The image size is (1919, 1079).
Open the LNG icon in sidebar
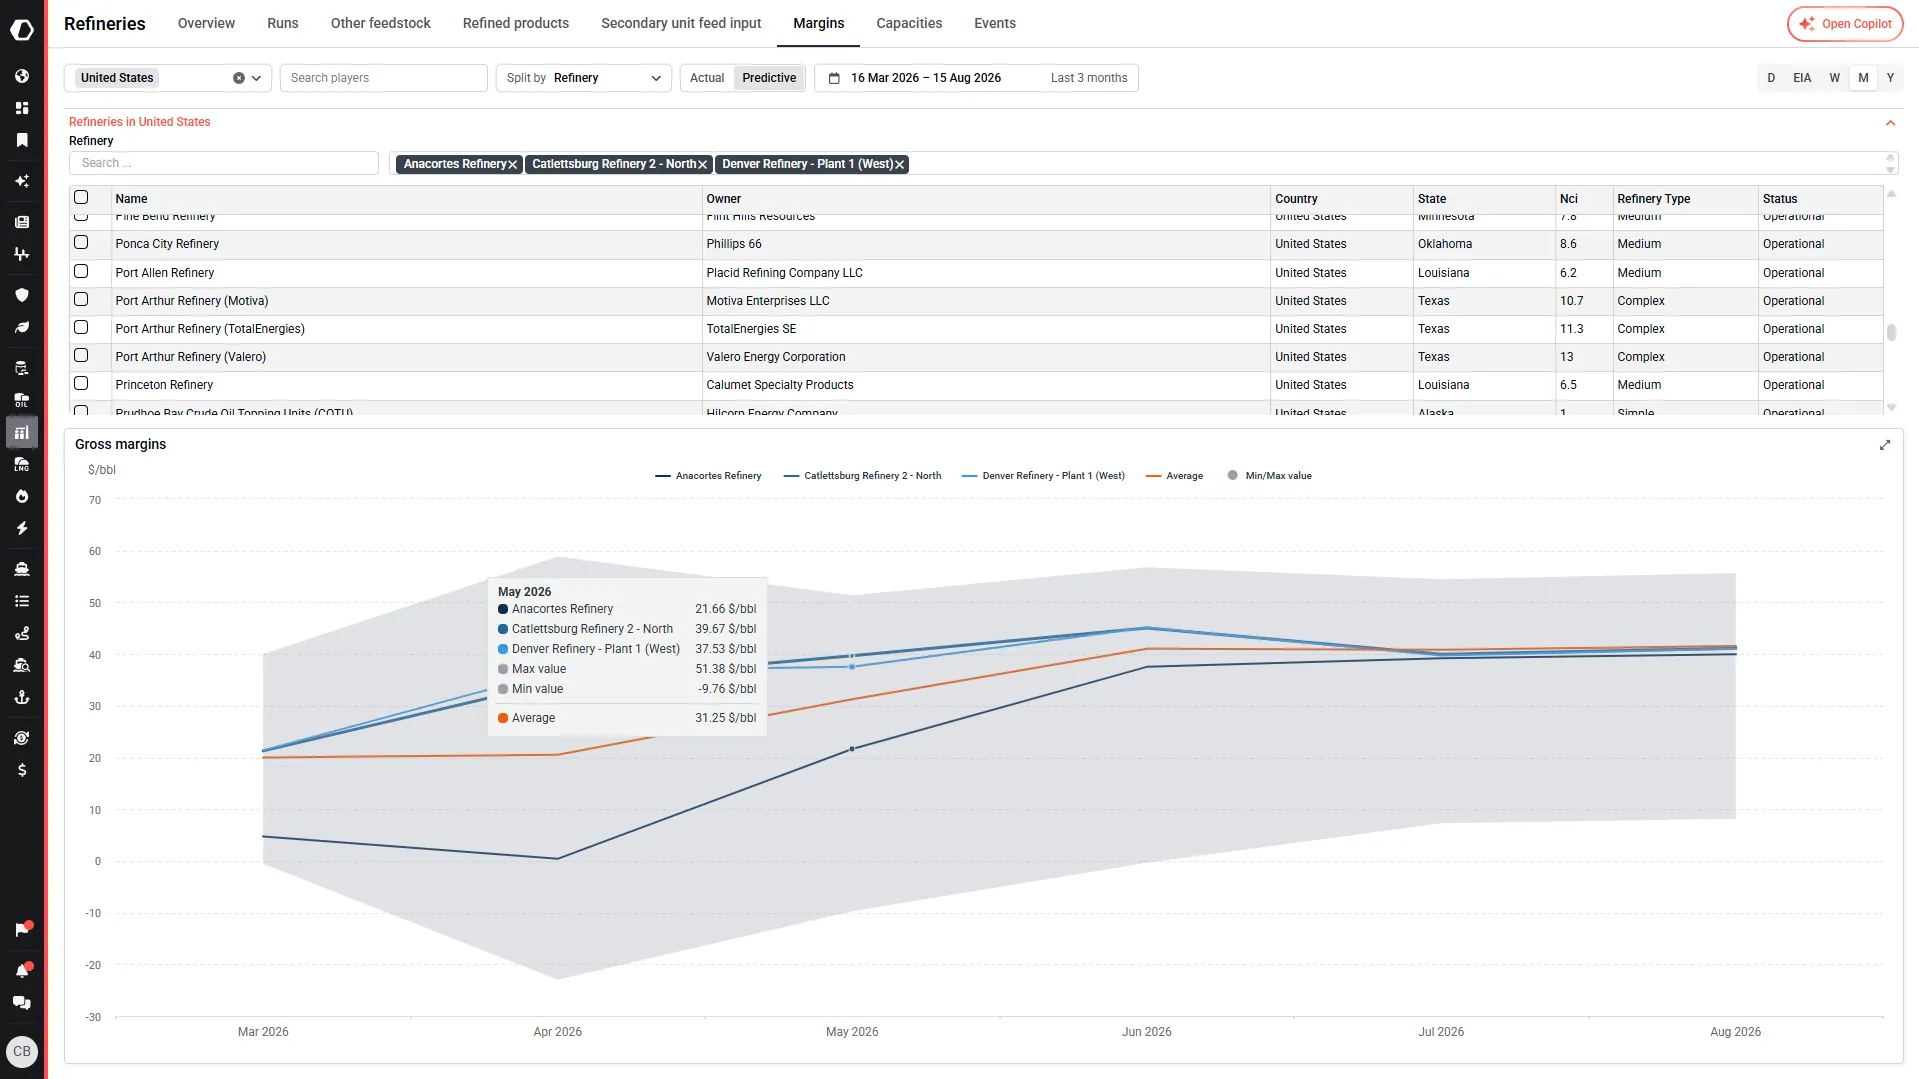click(22, 464)
